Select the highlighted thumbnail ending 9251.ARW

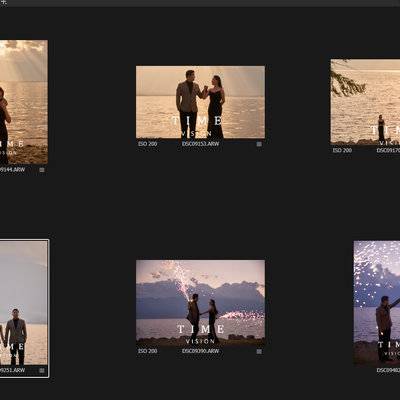click(x=24, y=303)
